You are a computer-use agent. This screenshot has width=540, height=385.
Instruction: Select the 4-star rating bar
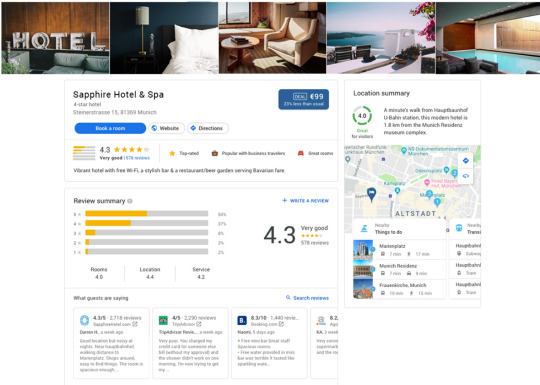pyautogui.click(x=147, y=223)
